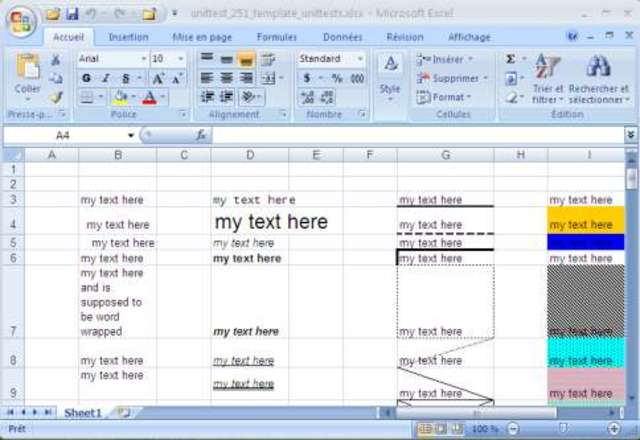Zoom out with the minus button

513,429
